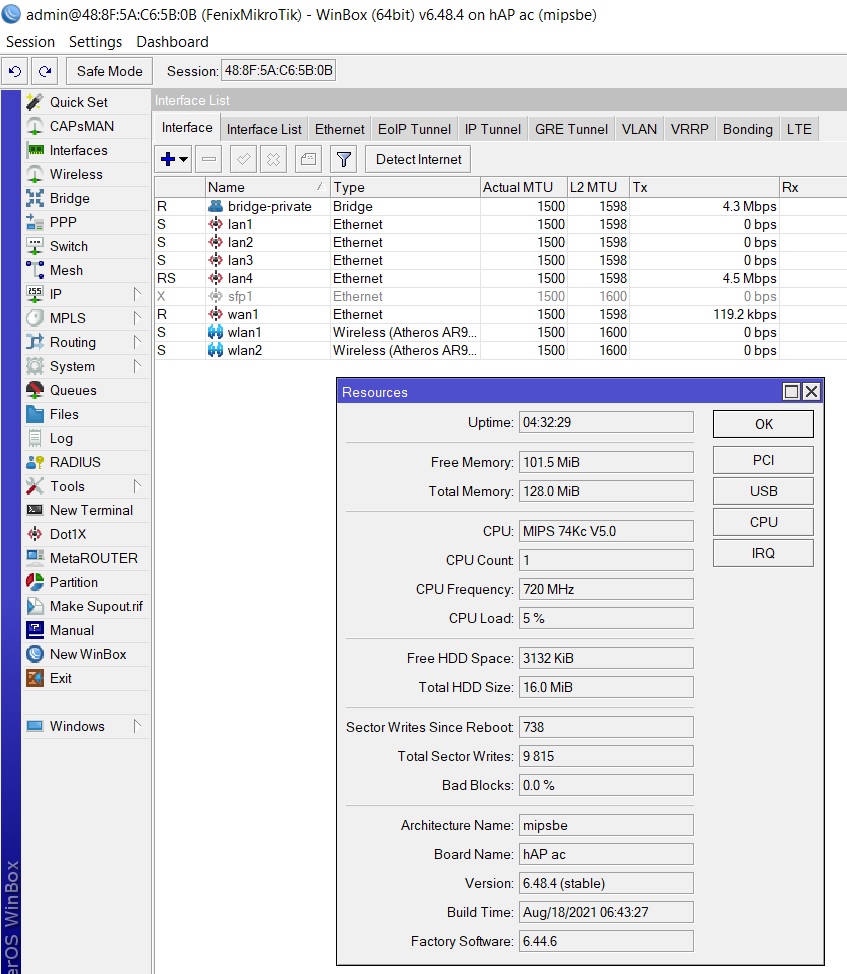Viewport: 847px width, 974px height.
Task: Click the Undo arrow icon
Action: coord(15,71)
